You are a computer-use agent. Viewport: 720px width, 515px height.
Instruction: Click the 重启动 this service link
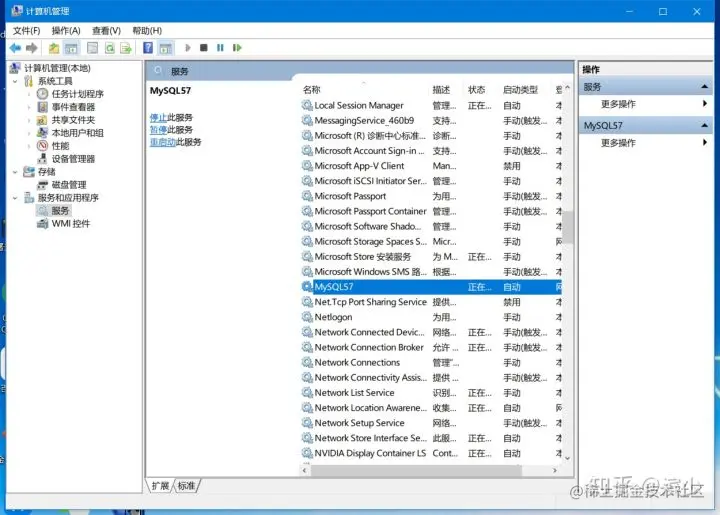pos(163,142)
